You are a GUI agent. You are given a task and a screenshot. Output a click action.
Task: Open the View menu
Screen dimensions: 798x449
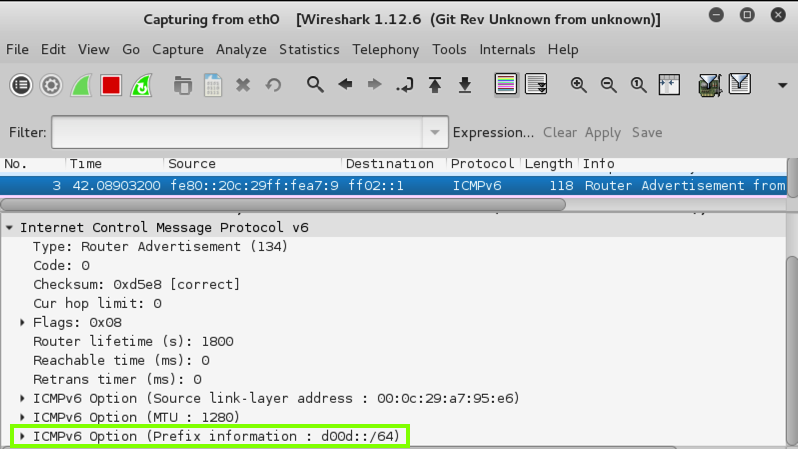pyautogui.click(x=94, y=49)
